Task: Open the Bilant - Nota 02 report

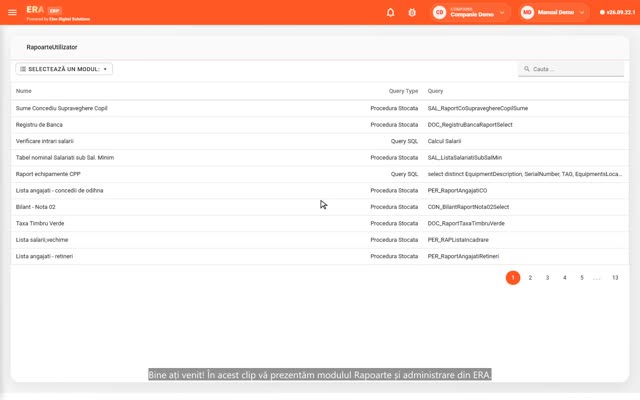Action: pyautogui.click(x=36, y=207)
